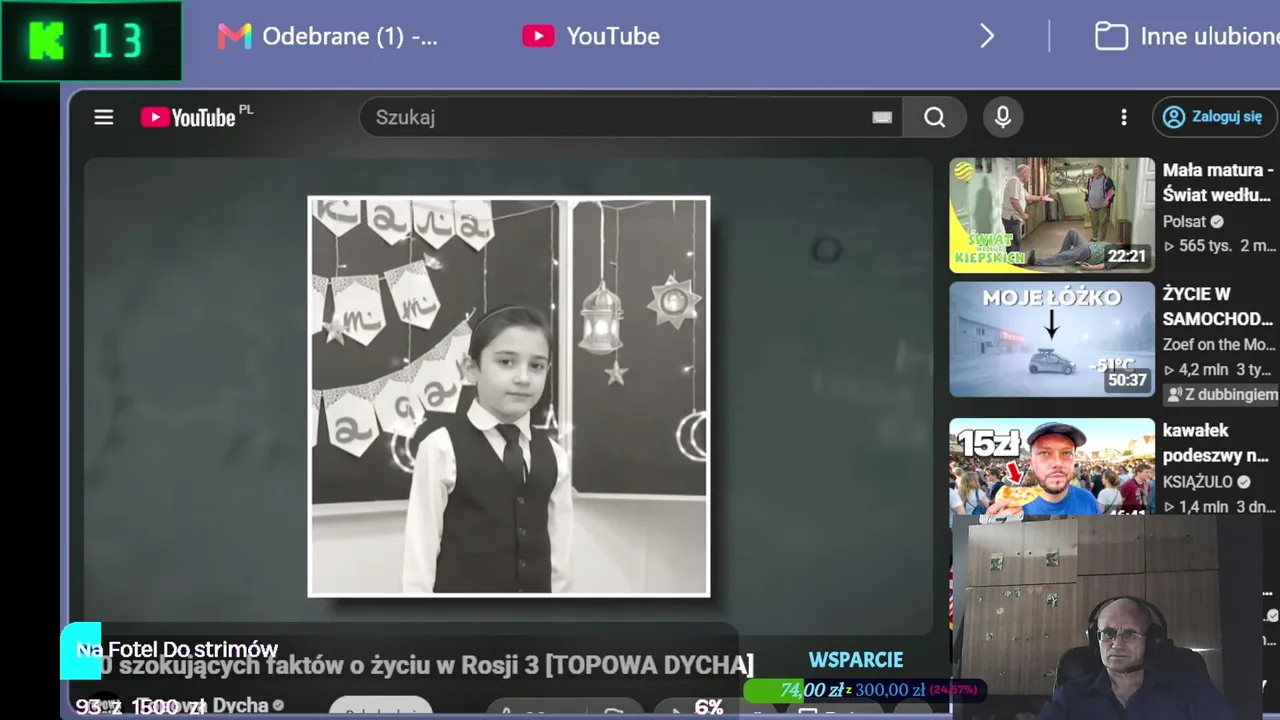Open the Świat według Kiepskich video thumbnail
The width and height of the screenshot is (1280, 720).
[1052, 214]
